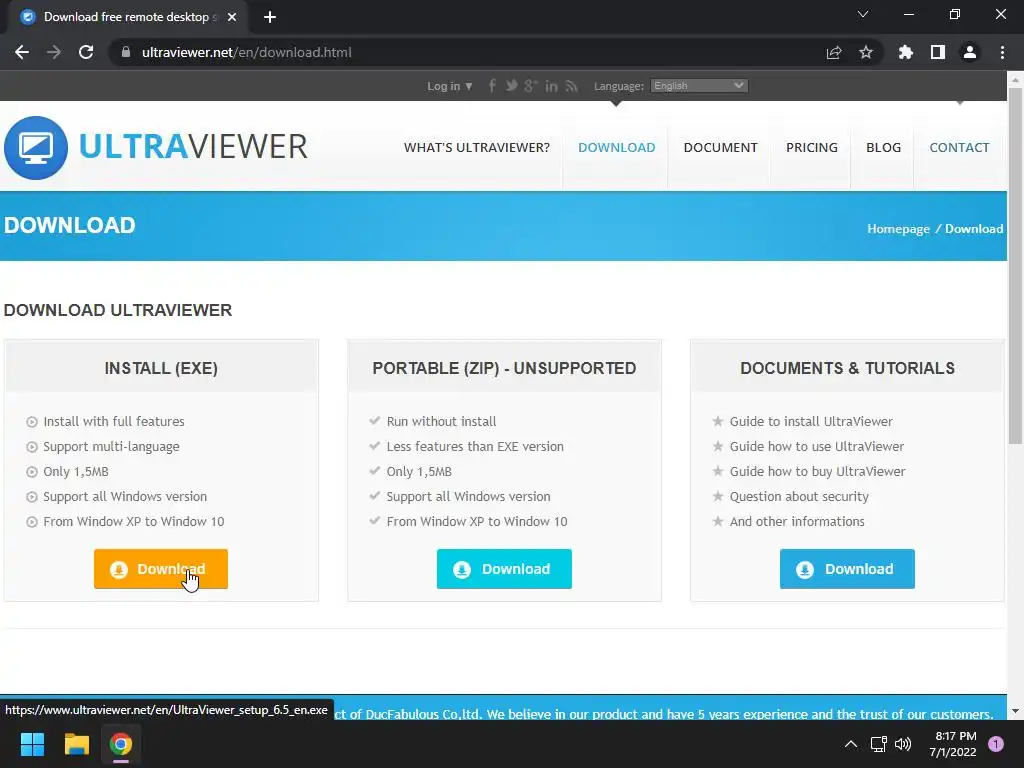The image size is (1024, 768).
Task: Click the share page icon in address bar
Action: point(834,52)
